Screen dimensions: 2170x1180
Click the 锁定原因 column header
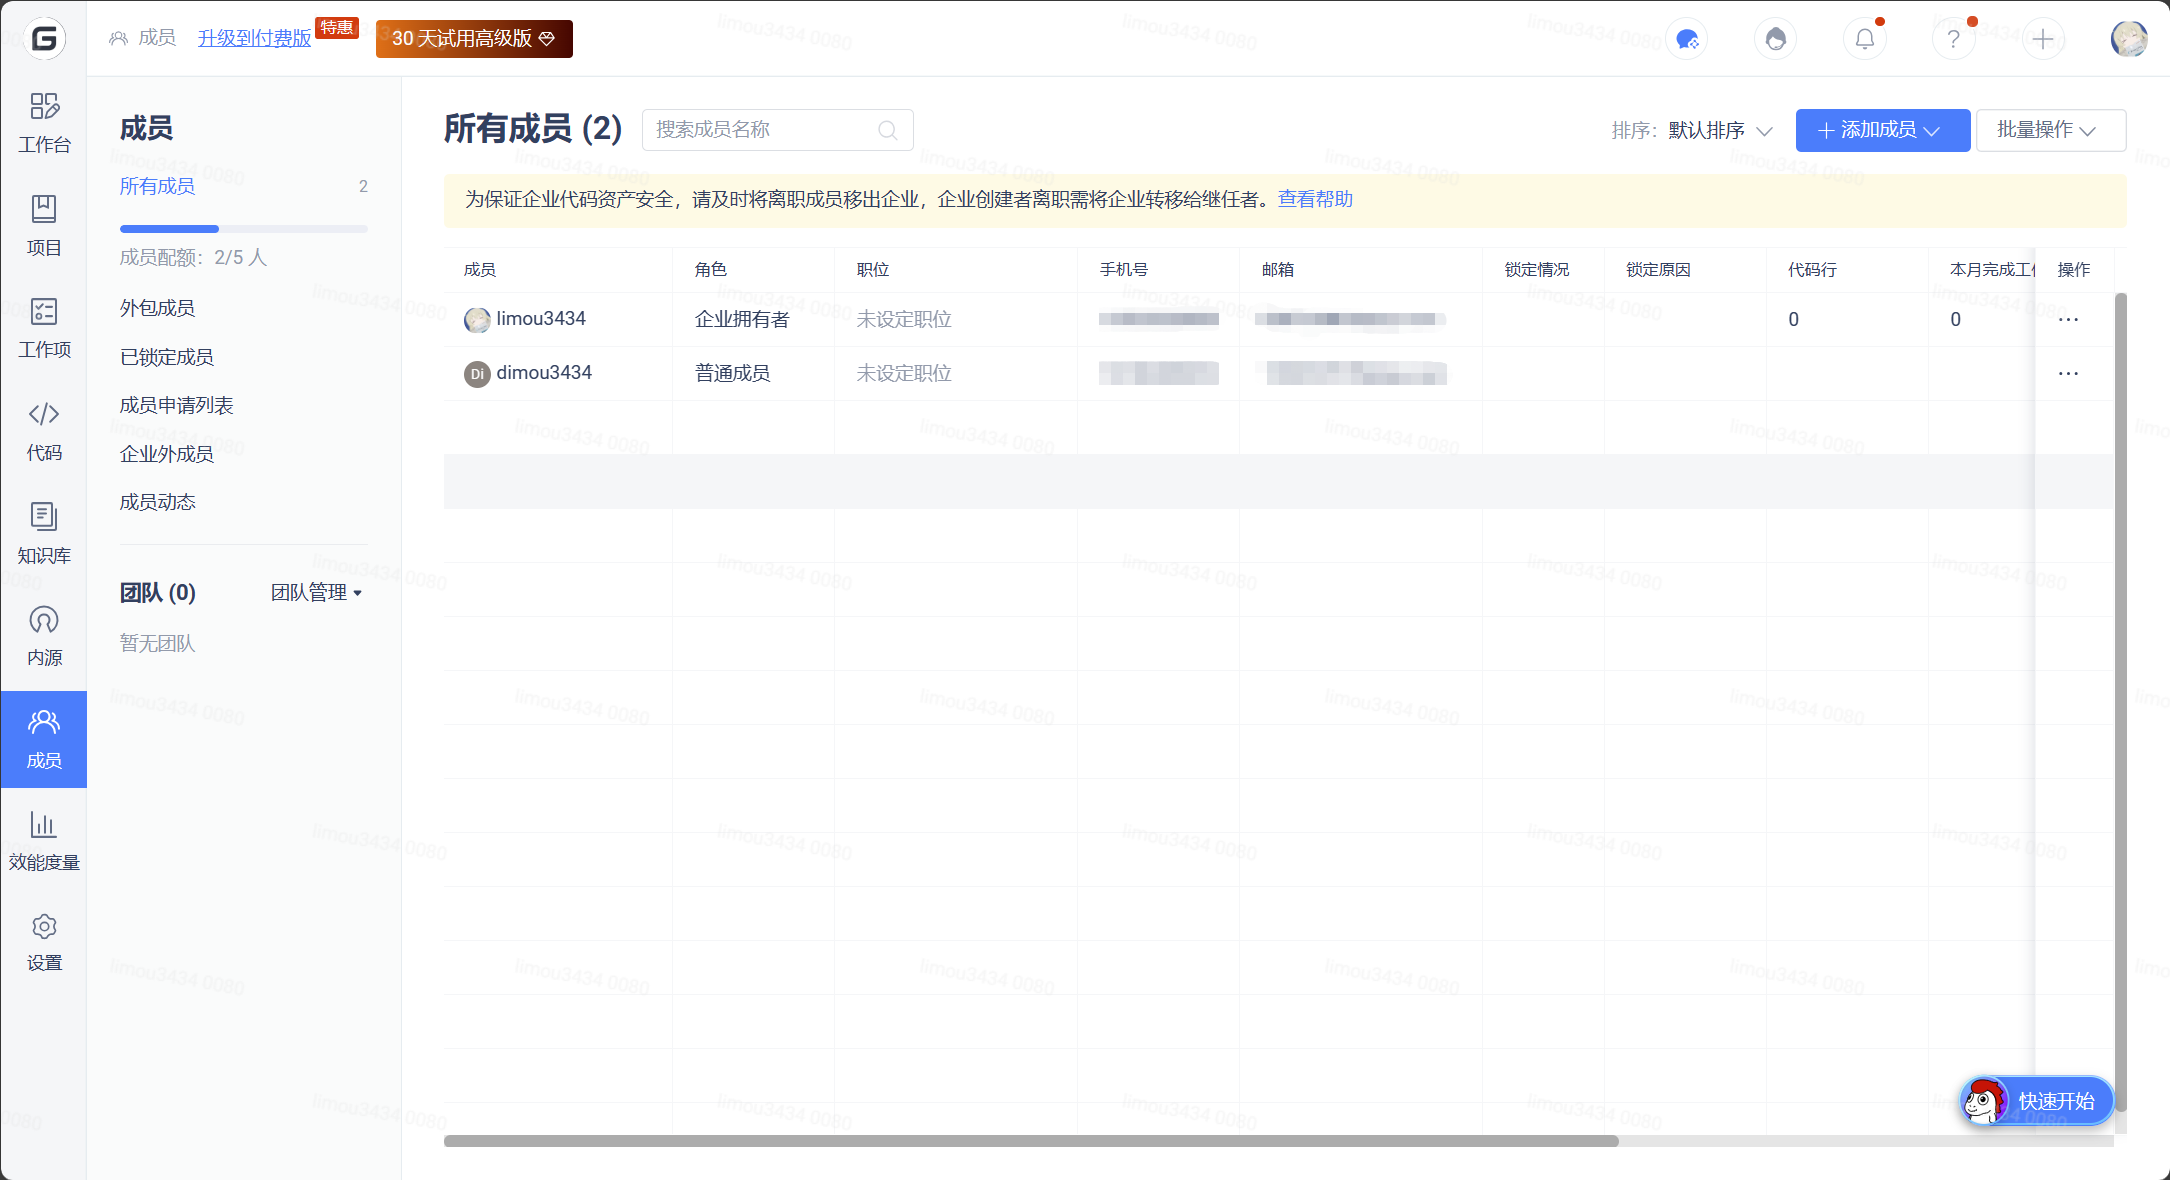[1658, 270]
